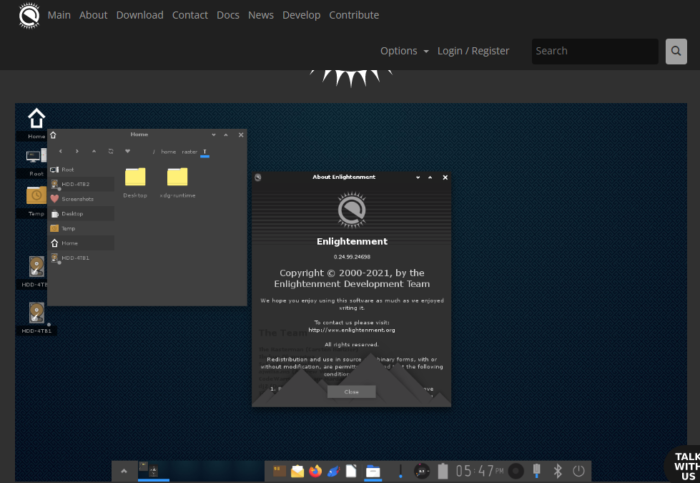
Task: Launch Firefox from the shelf
Action: (x=315, y=471)
